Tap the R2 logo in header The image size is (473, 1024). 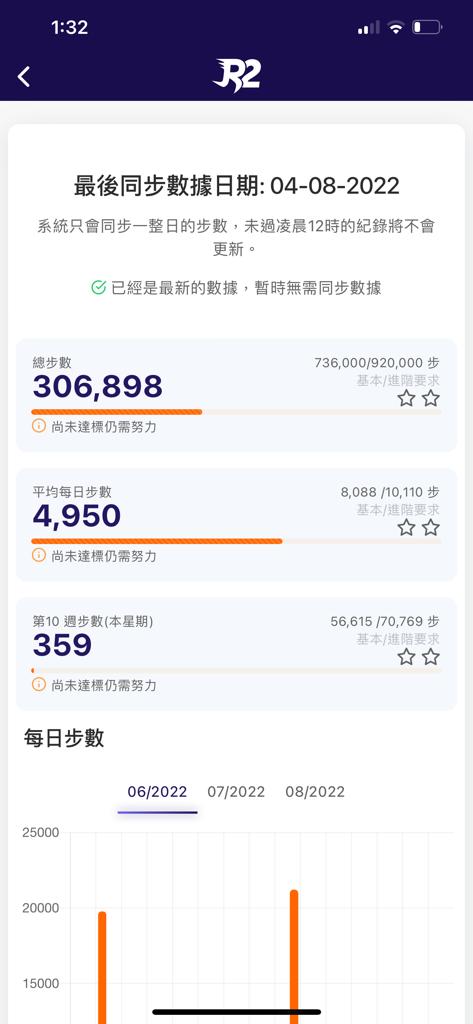pyautogui.click(x=237, y=76)
